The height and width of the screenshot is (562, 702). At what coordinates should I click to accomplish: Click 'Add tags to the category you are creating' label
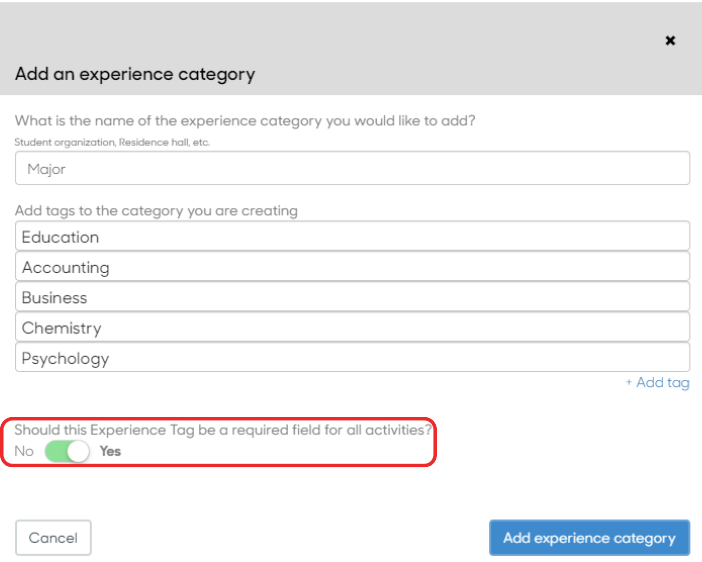[156, 210]
